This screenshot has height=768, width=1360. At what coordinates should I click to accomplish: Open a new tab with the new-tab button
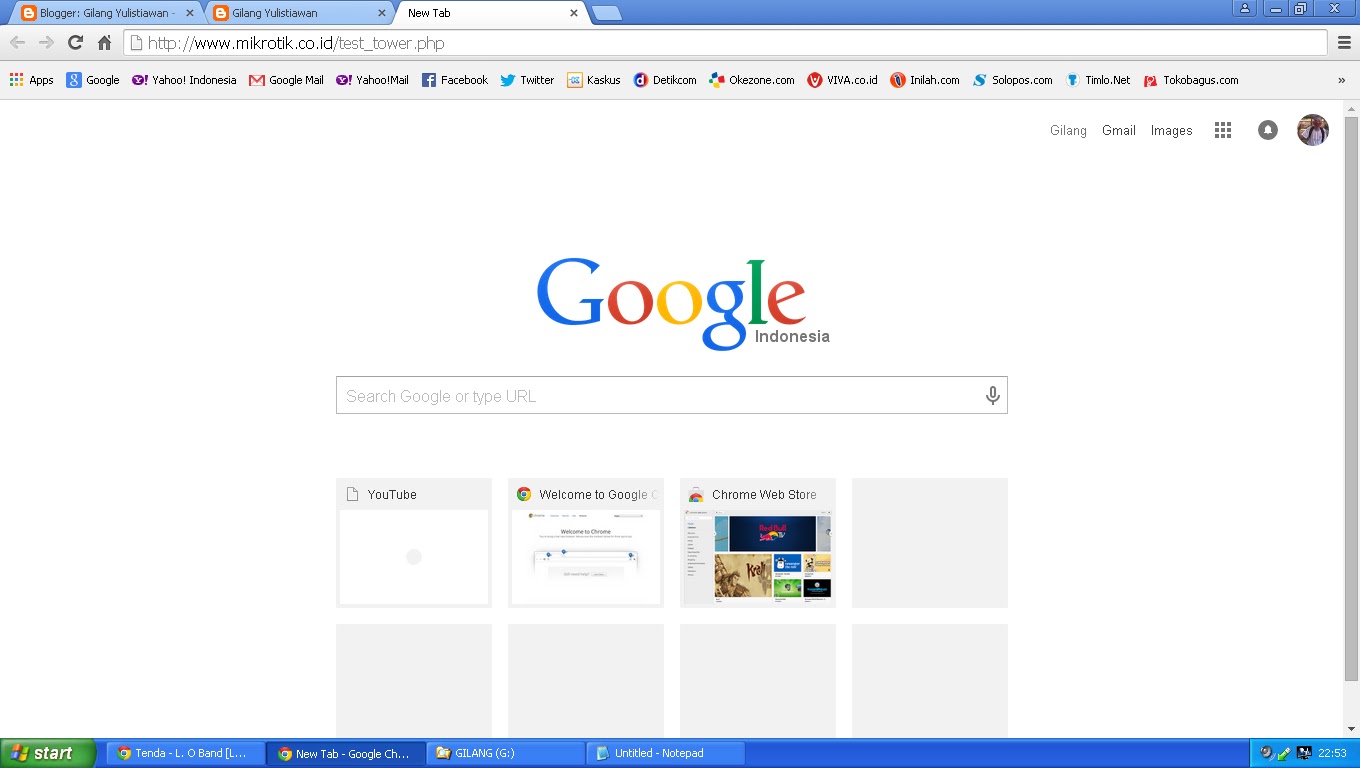[x=606, y=13]
